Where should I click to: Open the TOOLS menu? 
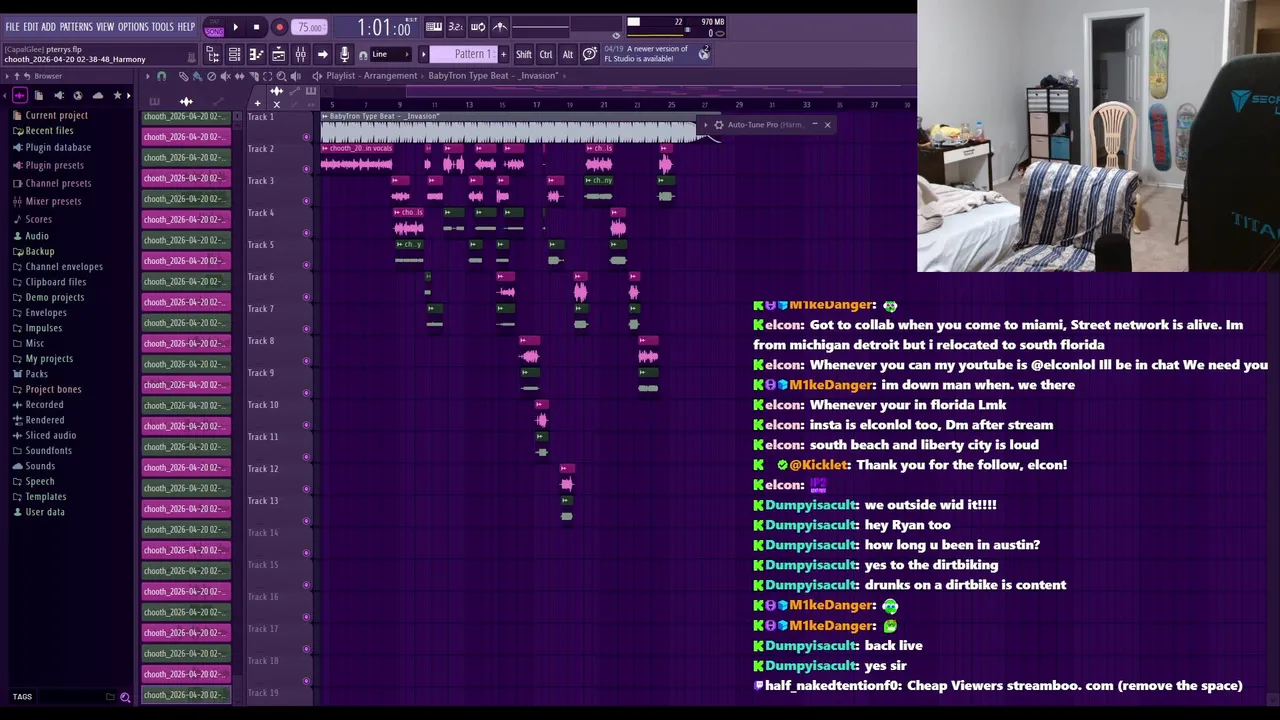coord(162,27)
